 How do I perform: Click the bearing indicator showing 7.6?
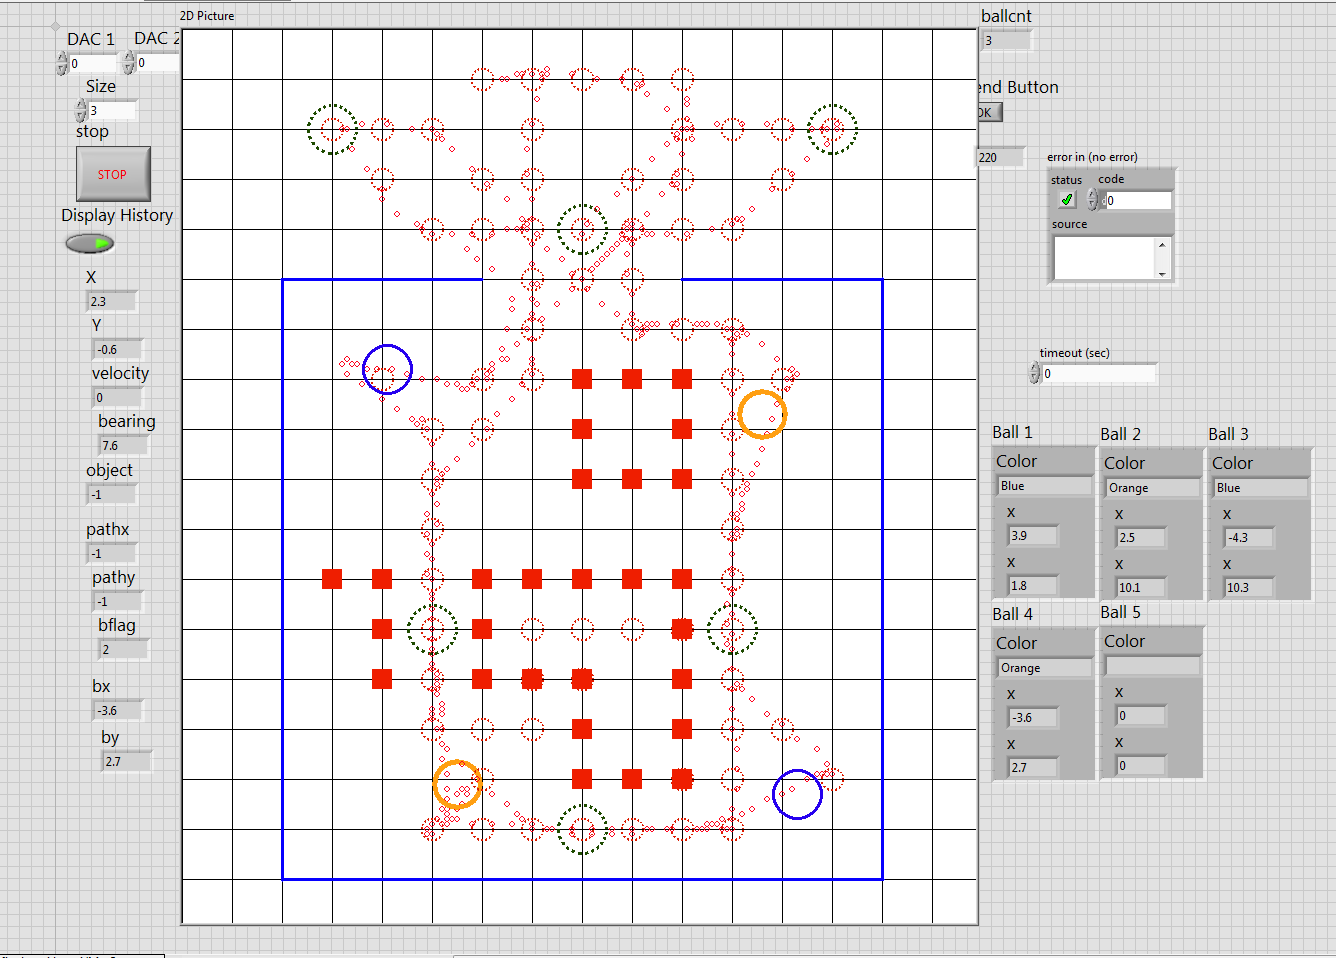[x=123, y=445]
